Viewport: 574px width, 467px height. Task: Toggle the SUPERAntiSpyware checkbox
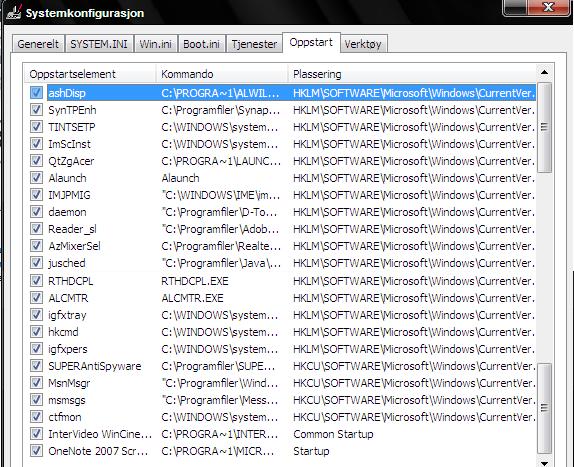[x=36, y=366]
